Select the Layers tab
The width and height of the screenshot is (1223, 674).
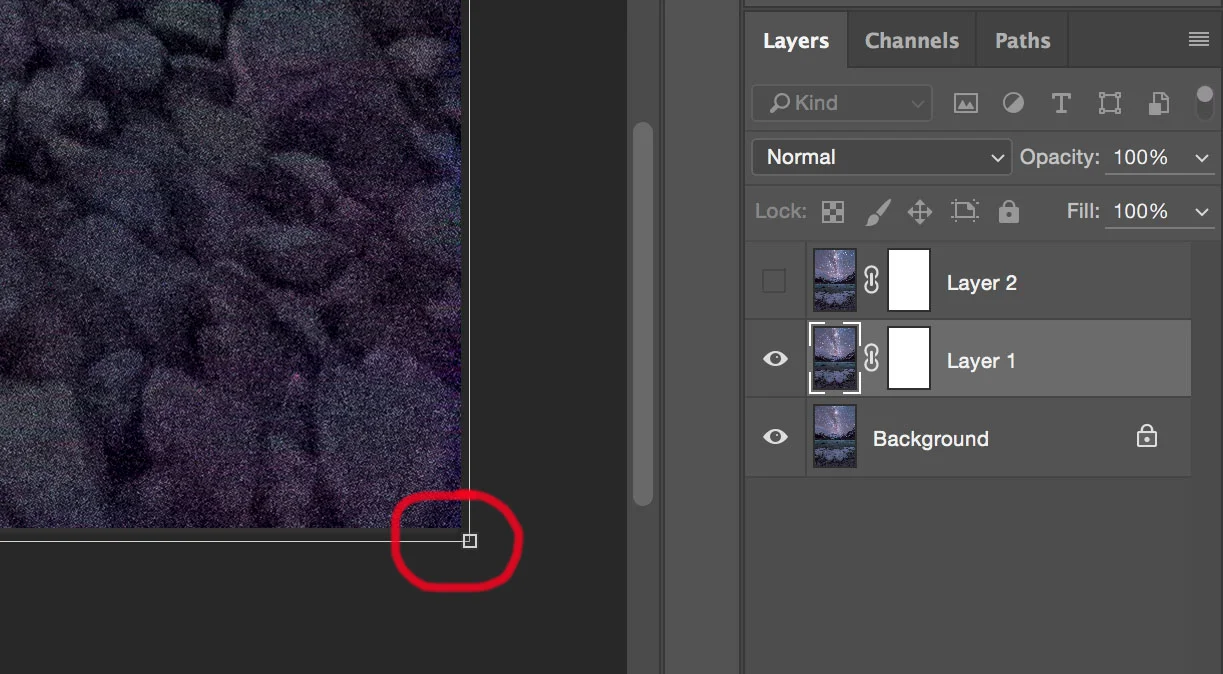[x=796, y=41]
